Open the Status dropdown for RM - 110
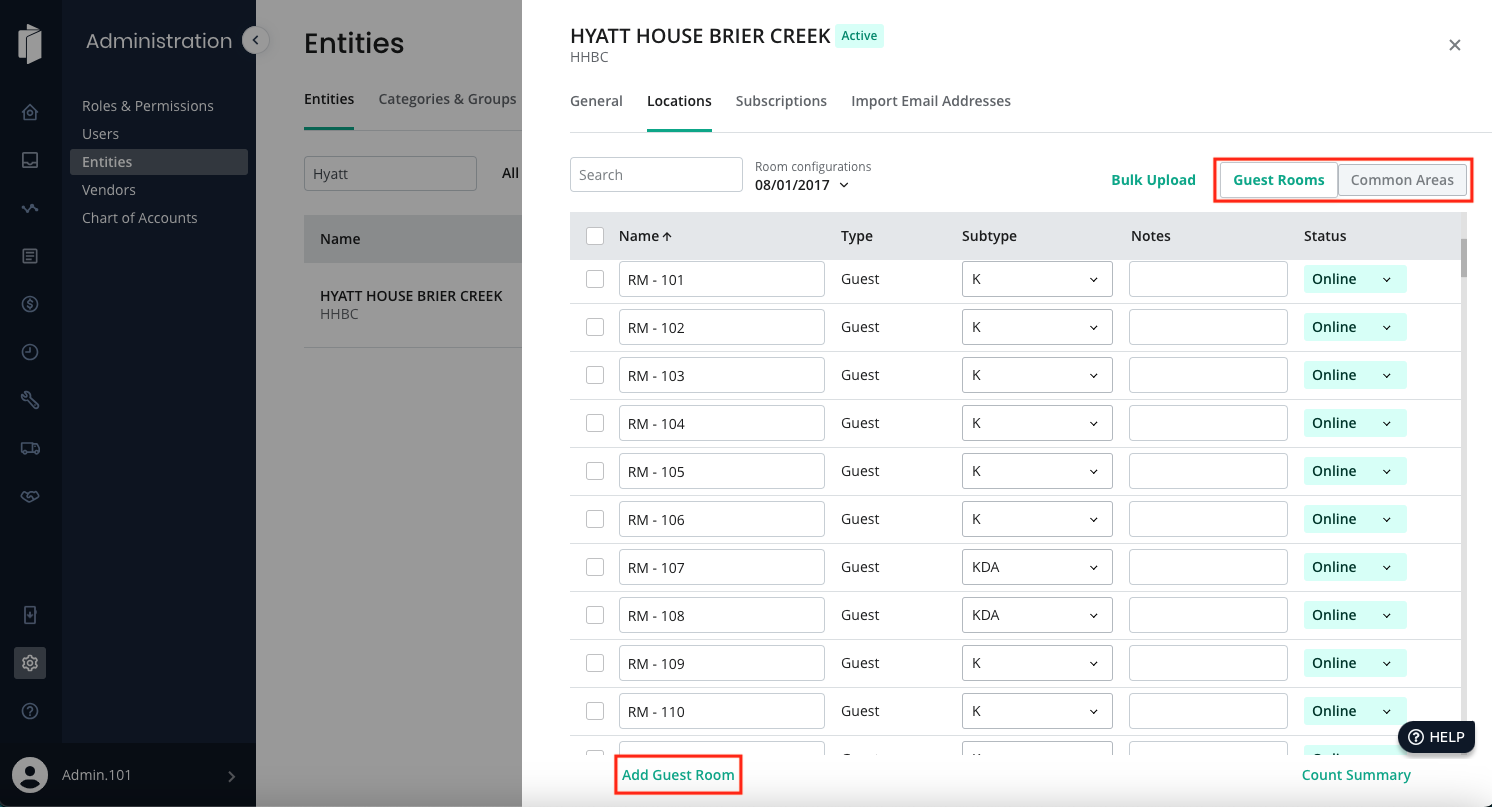Image resolution: width=1492 pixels, height=807 pixels. coord(1355,711)
